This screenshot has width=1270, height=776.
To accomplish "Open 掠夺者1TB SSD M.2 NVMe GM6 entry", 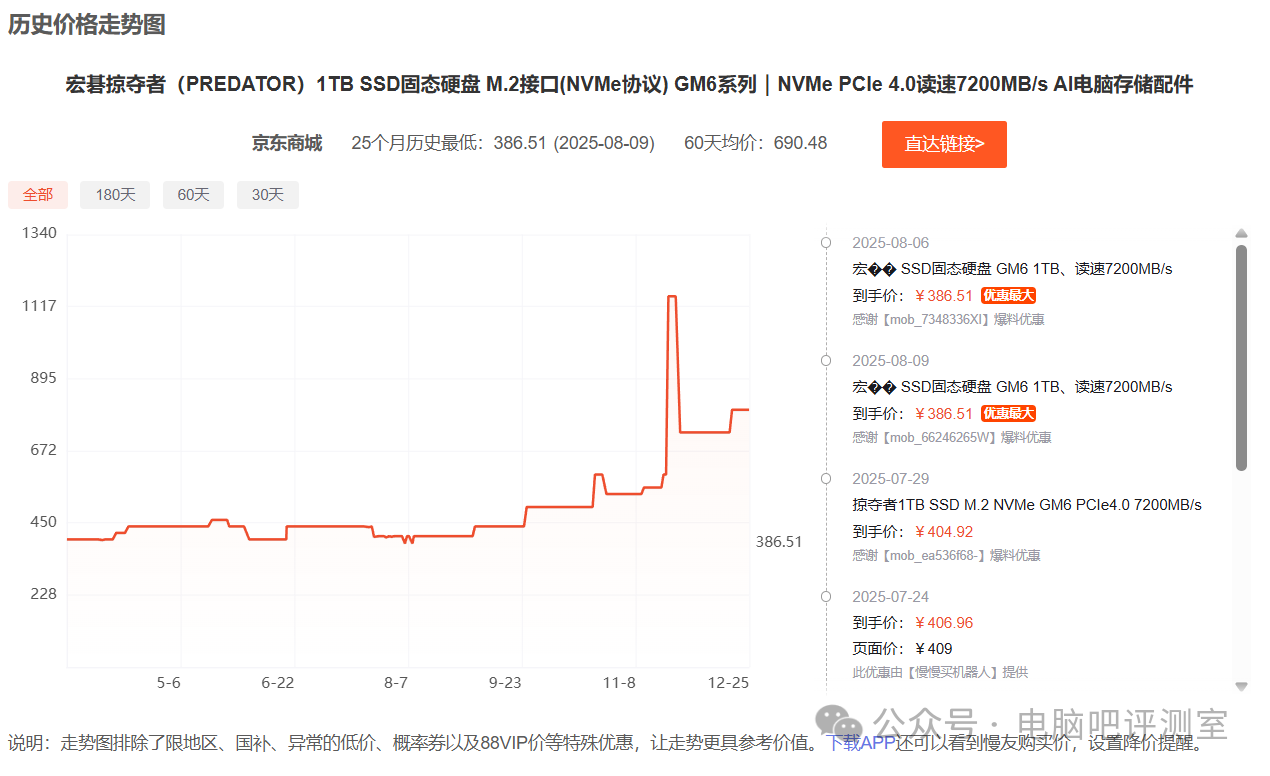I will tap(1027, 505).
